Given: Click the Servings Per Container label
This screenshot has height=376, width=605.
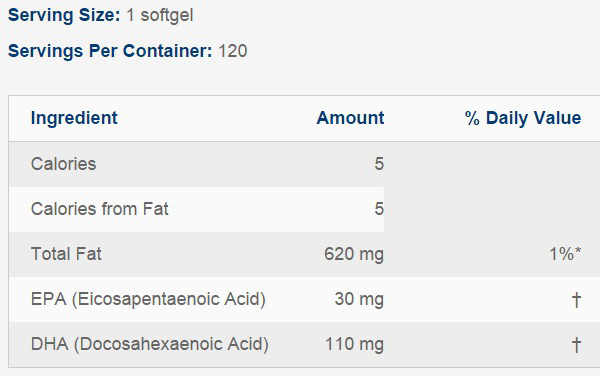Looking at the screenshot, I should [110, 51].
